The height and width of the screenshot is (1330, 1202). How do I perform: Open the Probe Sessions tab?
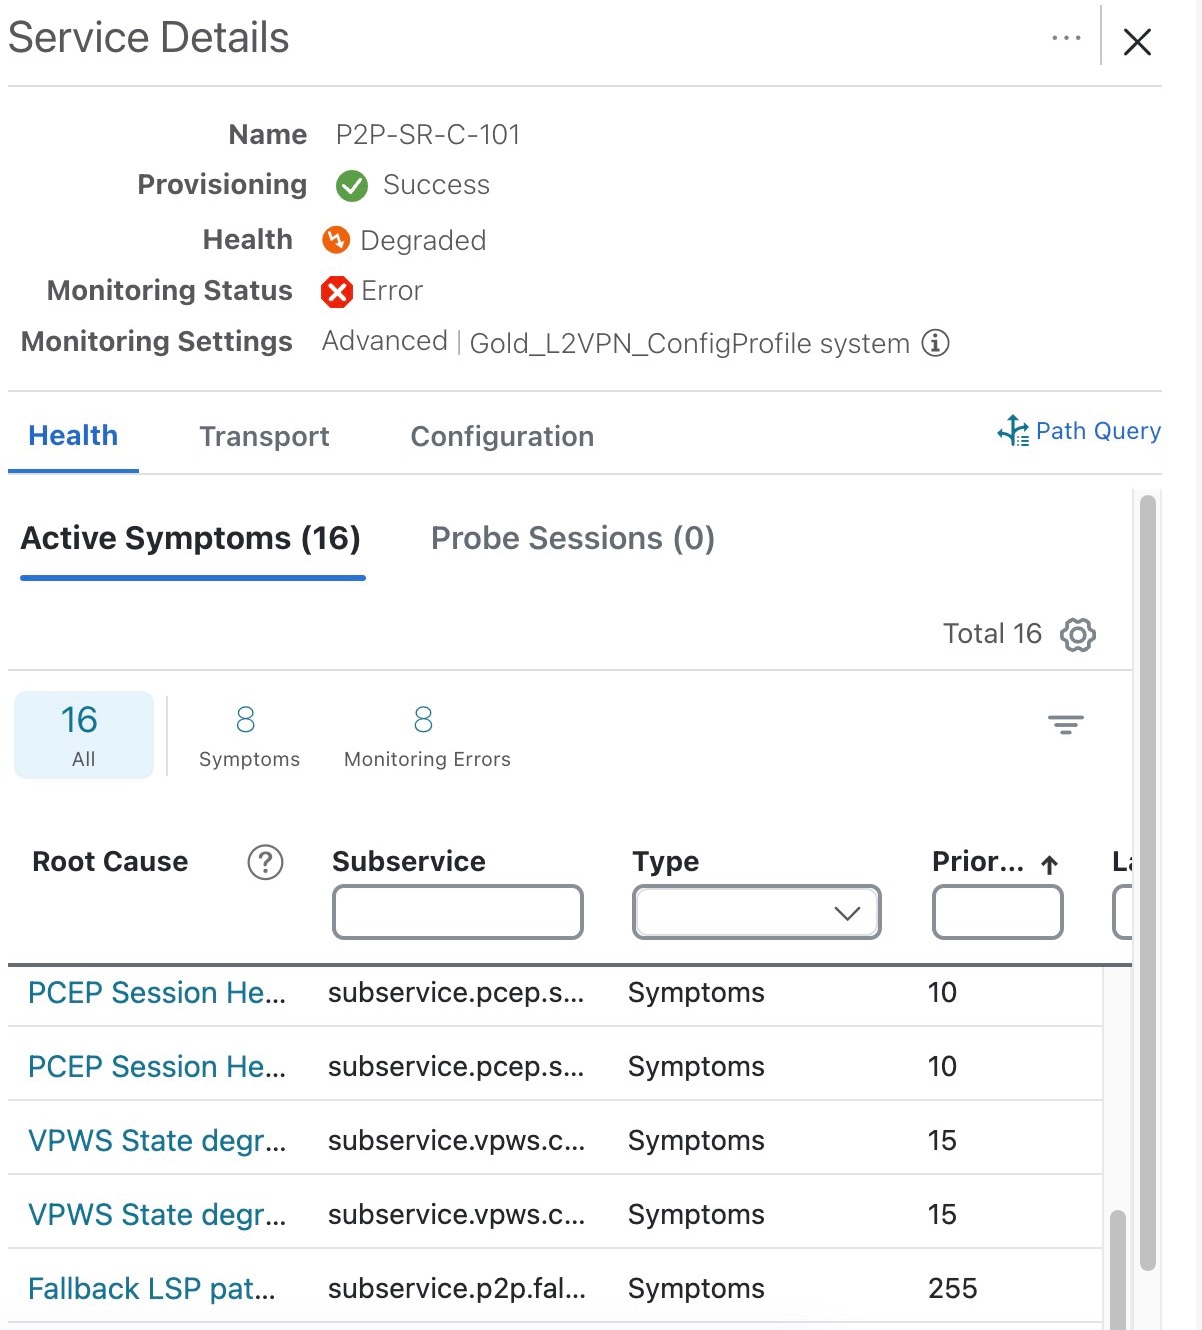click(x=573, y=538)
